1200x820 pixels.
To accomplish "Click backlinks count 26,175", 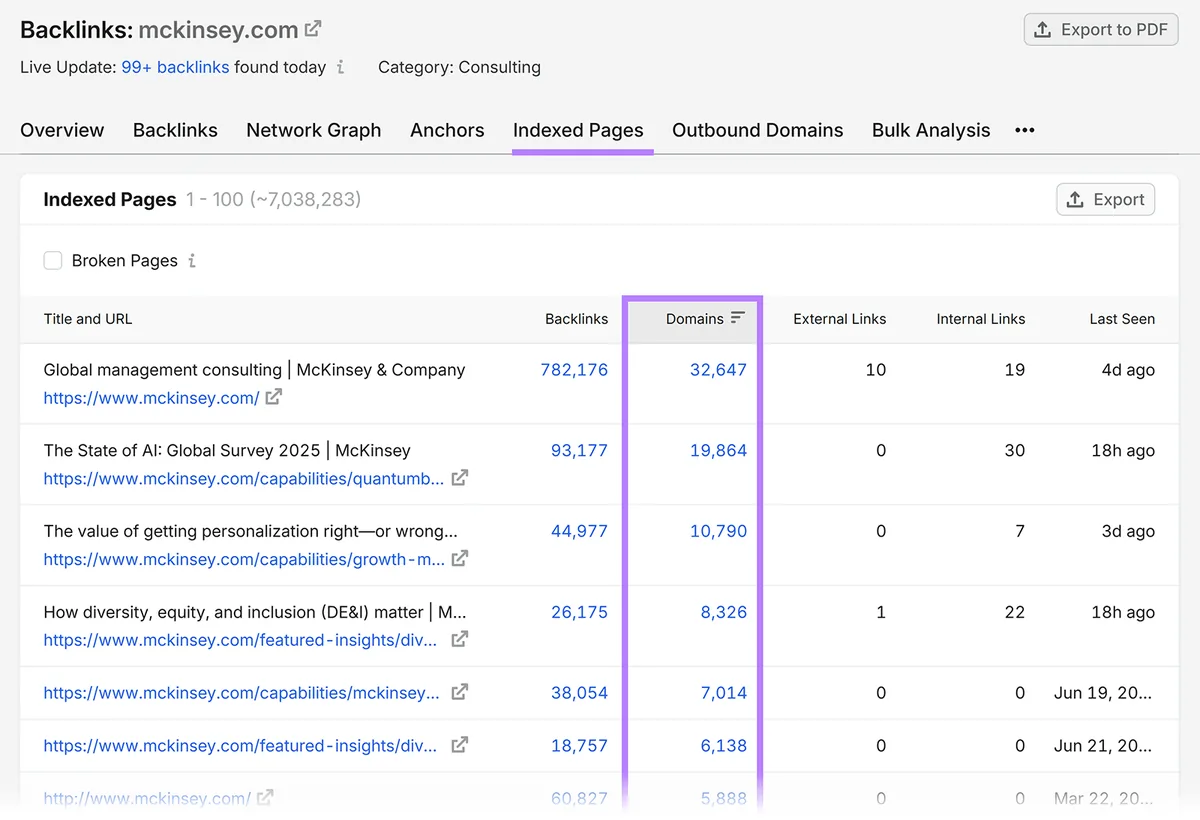I will [579, 612].
